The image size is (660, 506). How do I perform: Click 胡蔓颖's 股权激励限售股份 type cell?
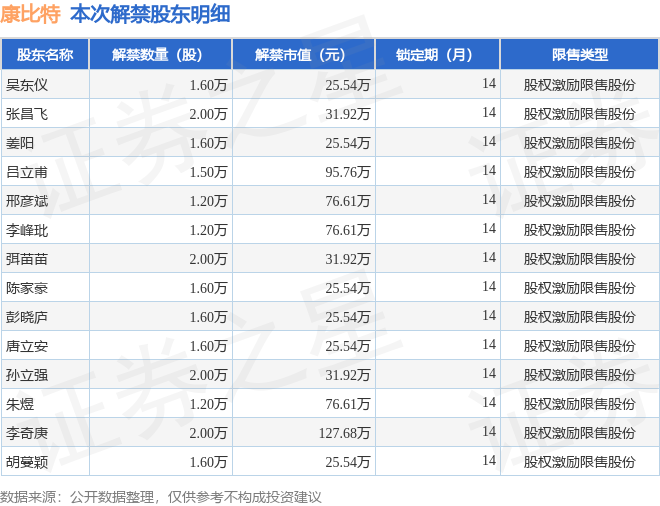[x=579, y=462]
